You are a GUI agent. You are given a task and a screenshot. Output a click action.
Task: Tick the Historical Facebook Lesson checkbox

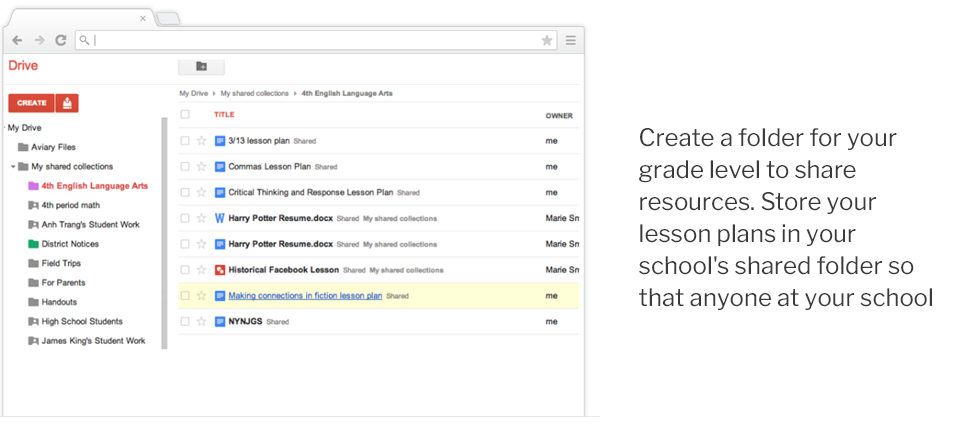pos(184,270)
